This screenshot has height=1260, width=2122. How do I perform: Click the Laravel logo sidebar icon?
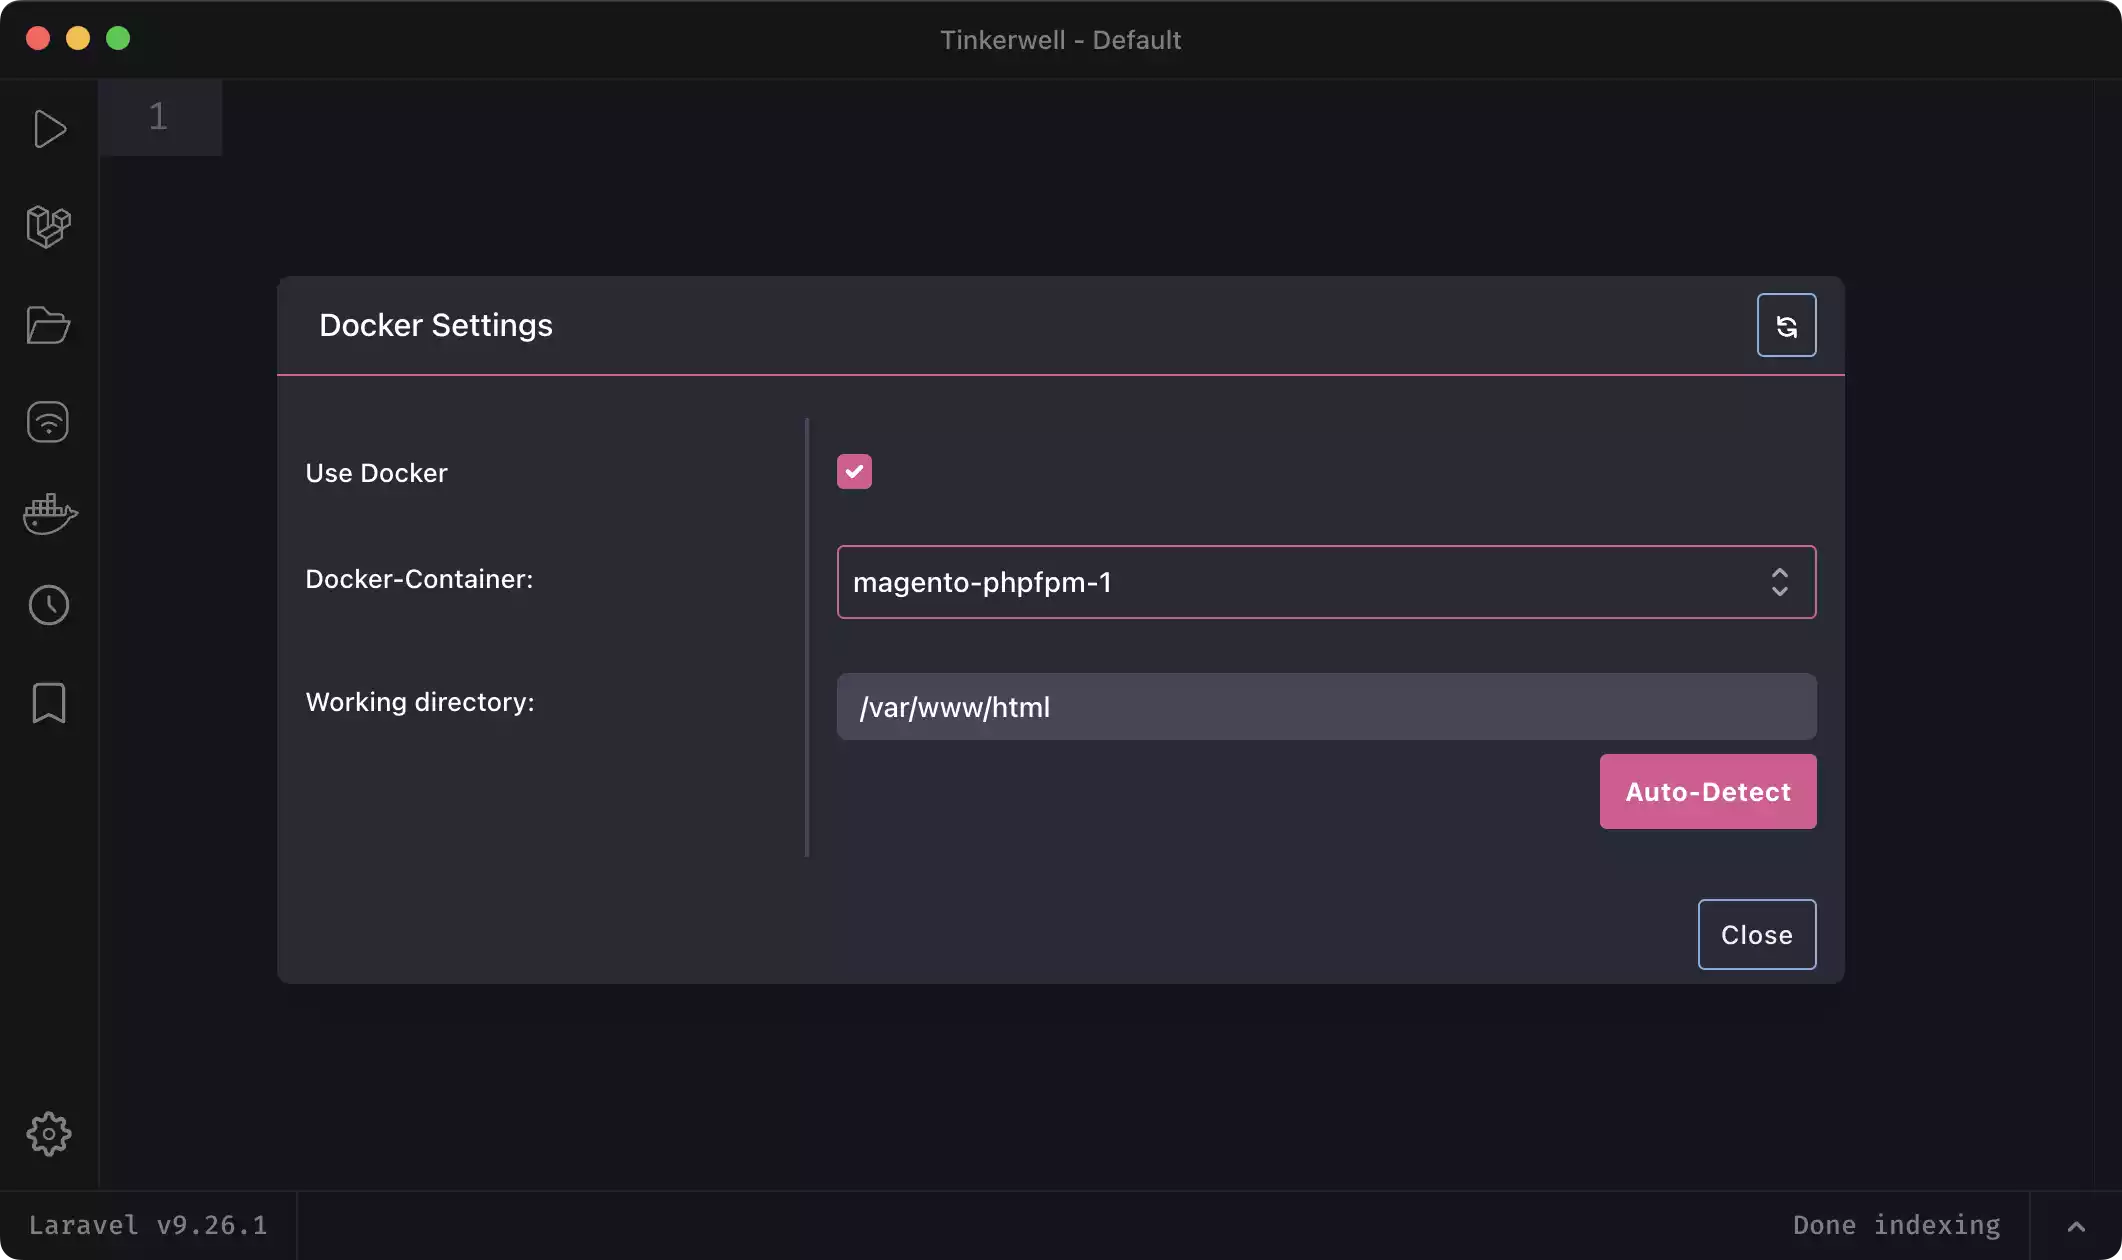point(48,227)
